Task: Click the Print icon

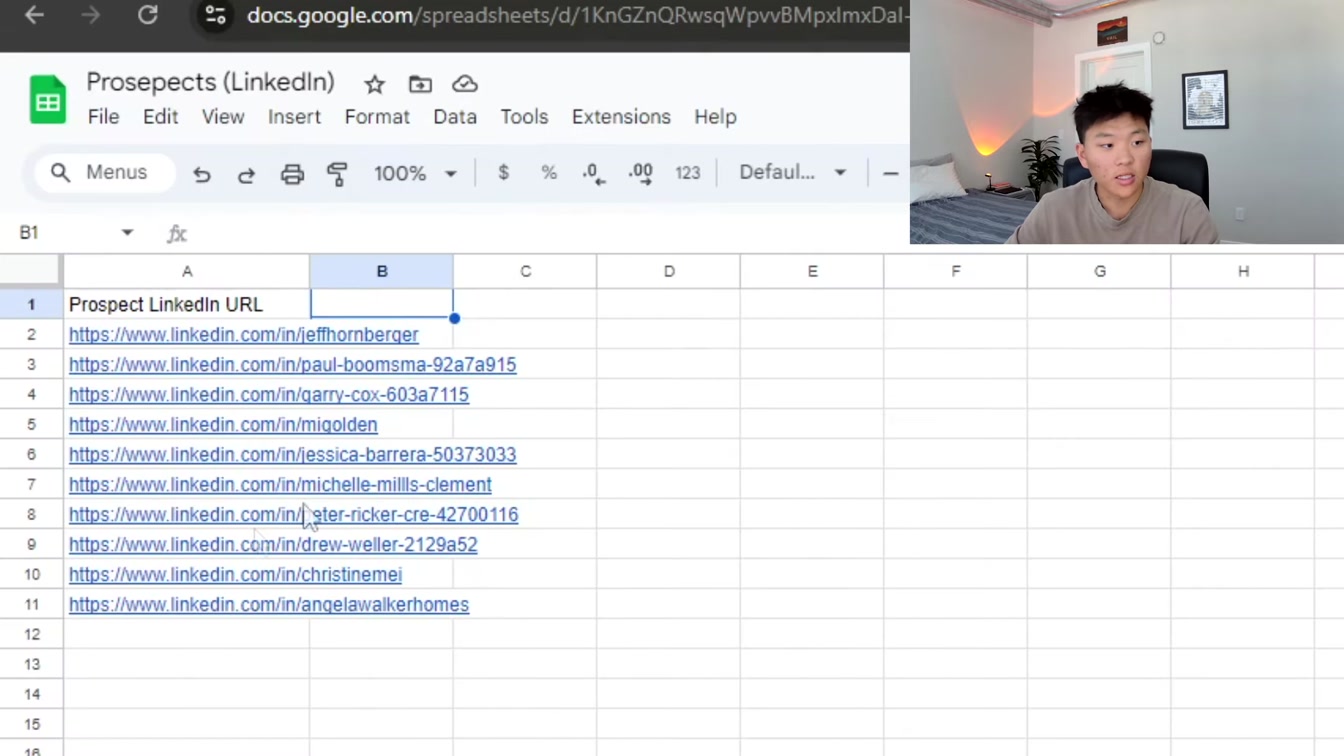Action: click(x=292, y=174)
